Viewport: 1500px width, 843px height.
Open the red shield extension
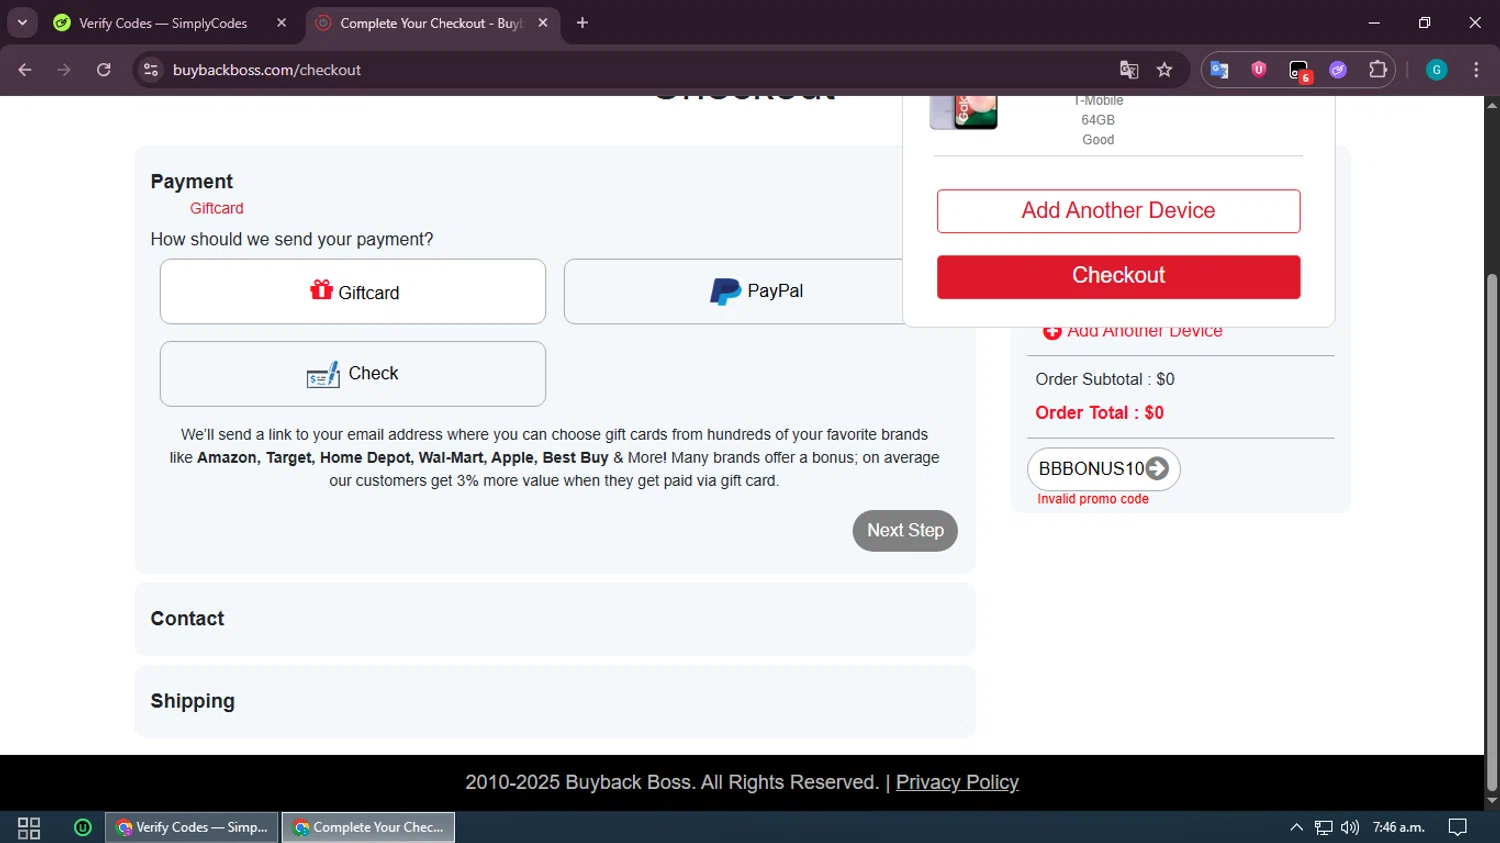pyautogui.click(x=1259, y=70)
